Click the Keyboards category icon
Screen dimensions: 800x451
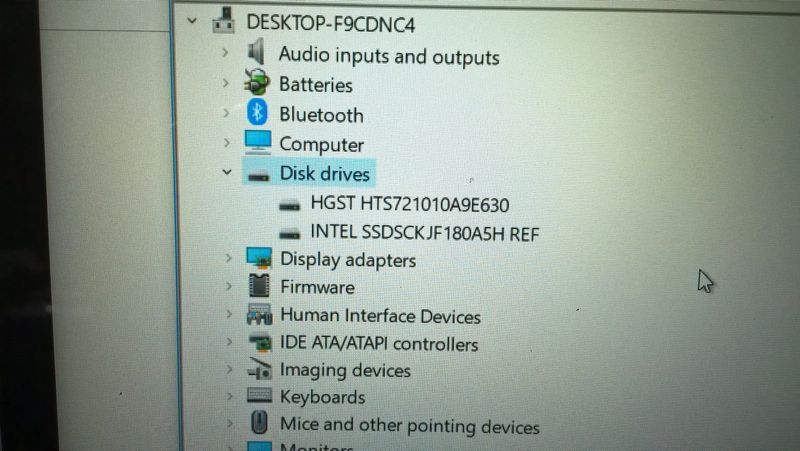click(x=259, y=395)
